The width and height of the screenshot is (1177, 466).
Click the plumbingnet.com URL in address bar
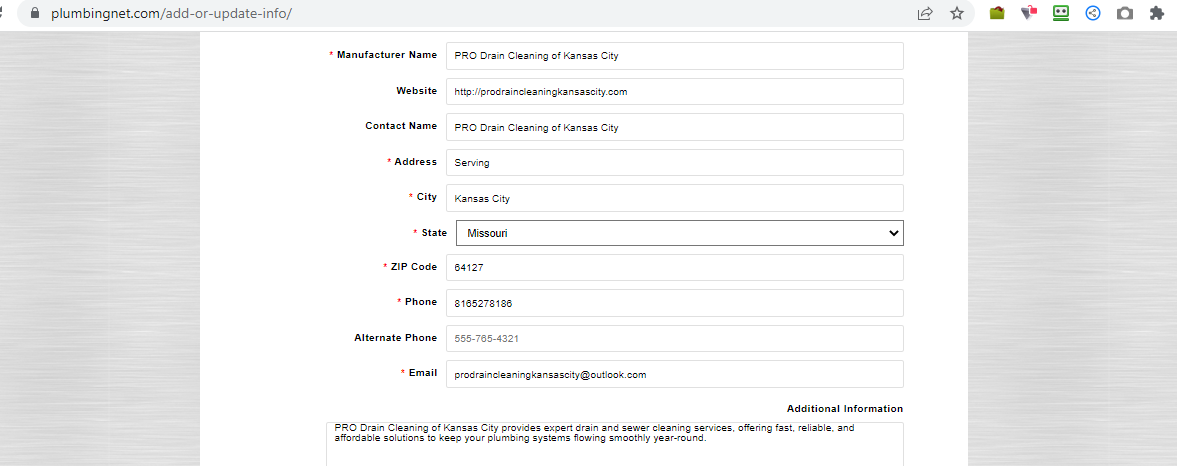(x=171, y=14)
